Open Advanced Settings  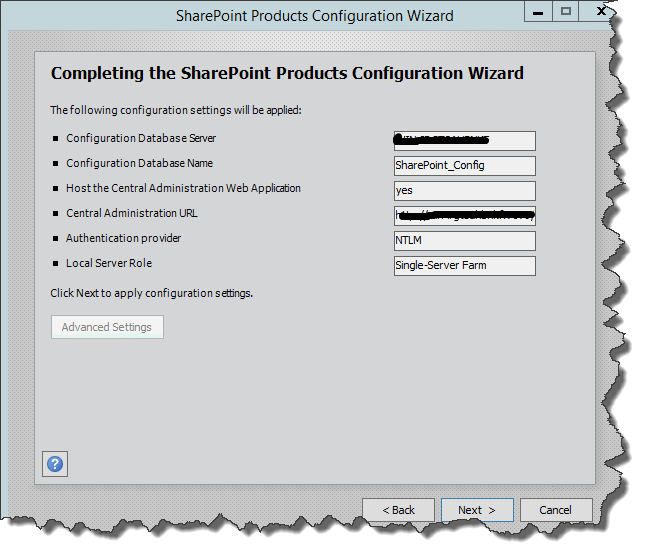[x=107, y=327]
